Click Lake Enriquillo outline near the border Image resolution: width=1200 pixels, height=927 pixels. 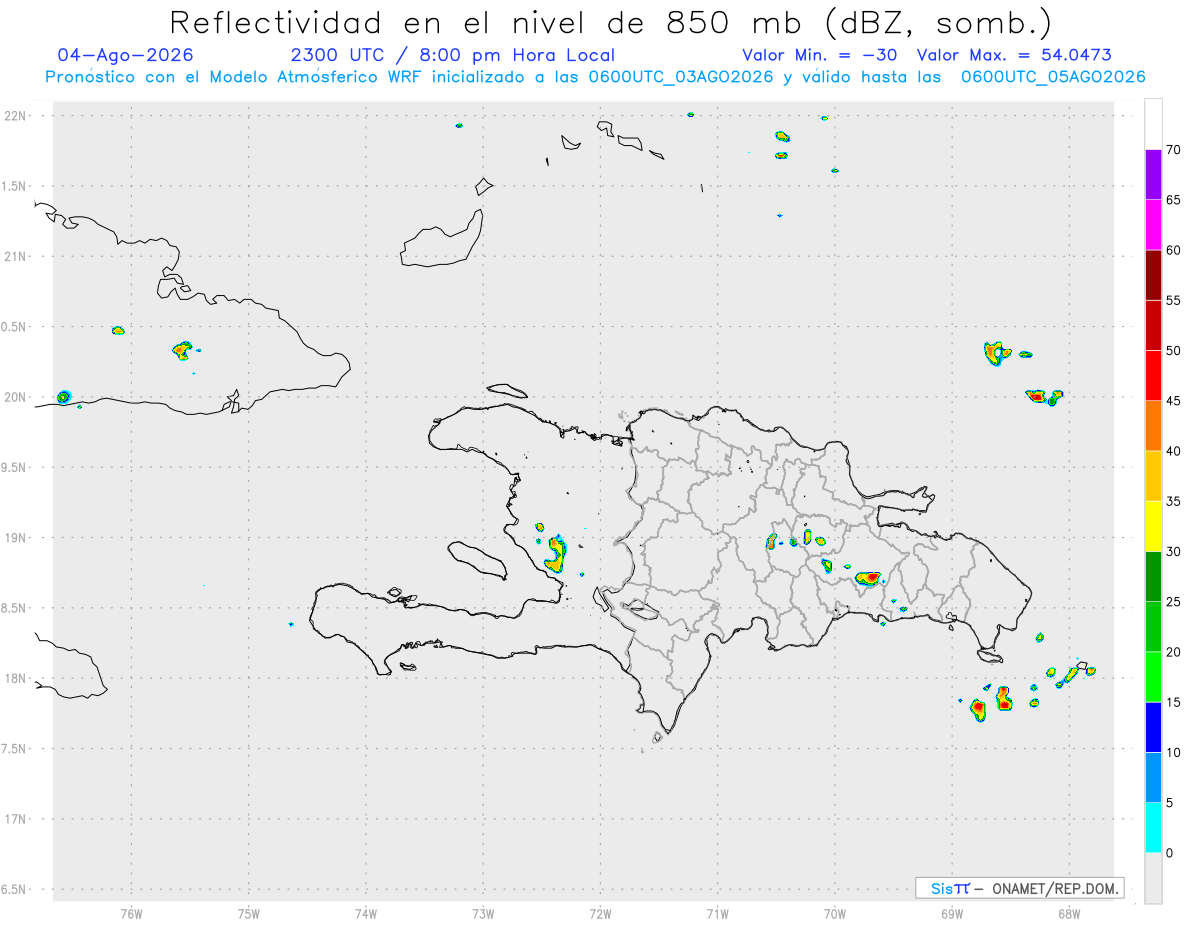[x=639, y=608]
